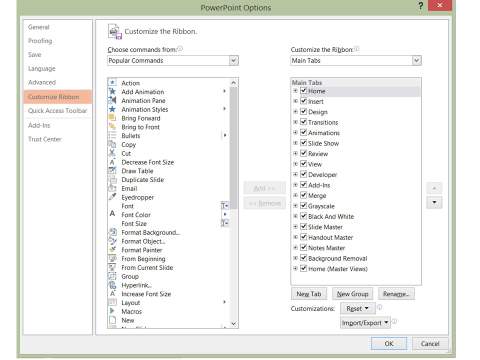This screenshot has height=360, width=480.
Task: Open the Customize the Ribbon Main Tabs dropdown
Action: [416, 60]
